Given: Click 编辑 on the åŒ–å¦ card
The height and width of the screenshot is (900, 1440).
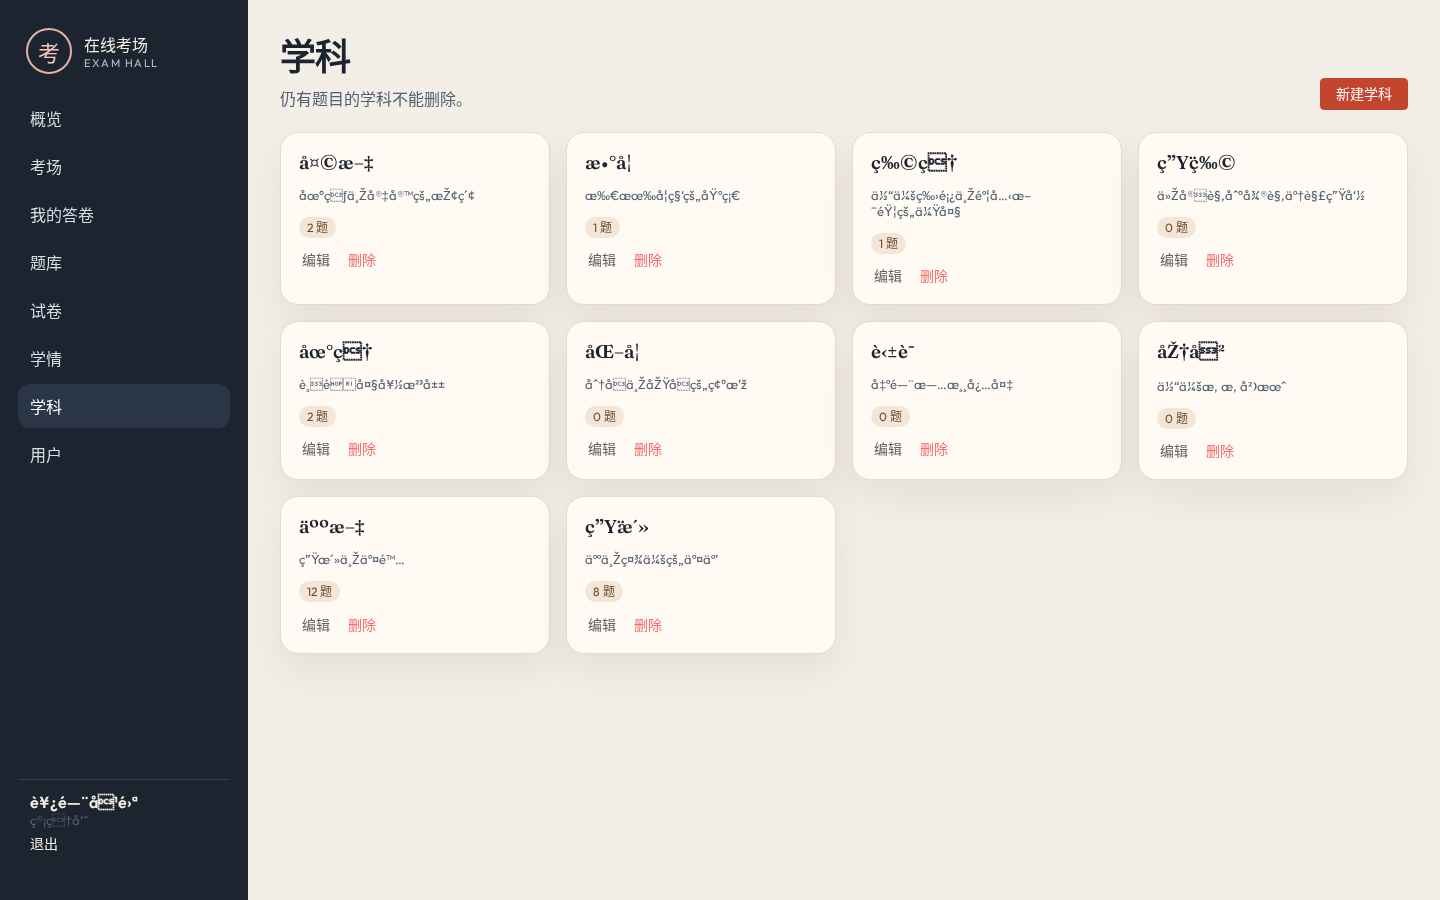Looking at the screenshot, I should tap(602, 449).
